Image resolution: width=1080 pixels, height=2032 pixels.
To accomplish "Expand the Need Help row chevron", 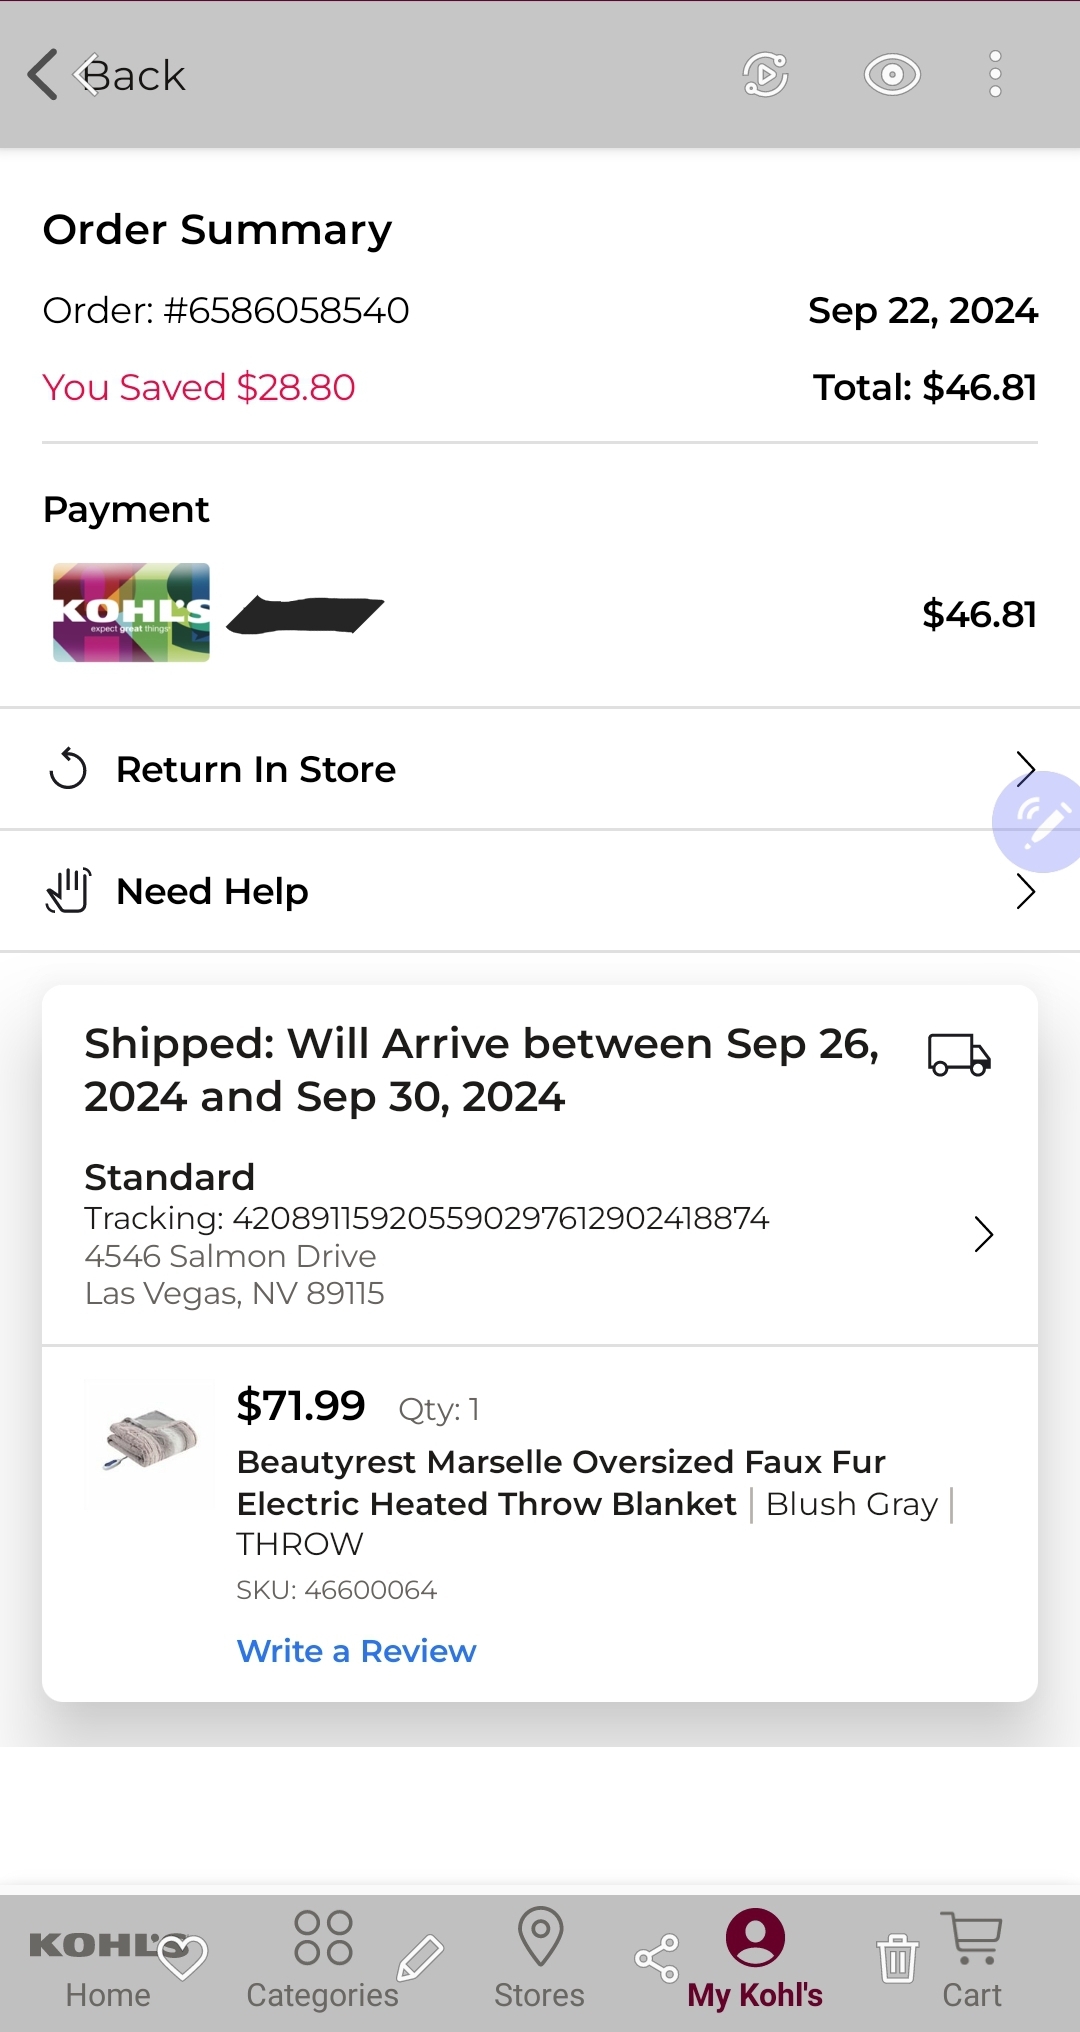I will point(1025,891).
